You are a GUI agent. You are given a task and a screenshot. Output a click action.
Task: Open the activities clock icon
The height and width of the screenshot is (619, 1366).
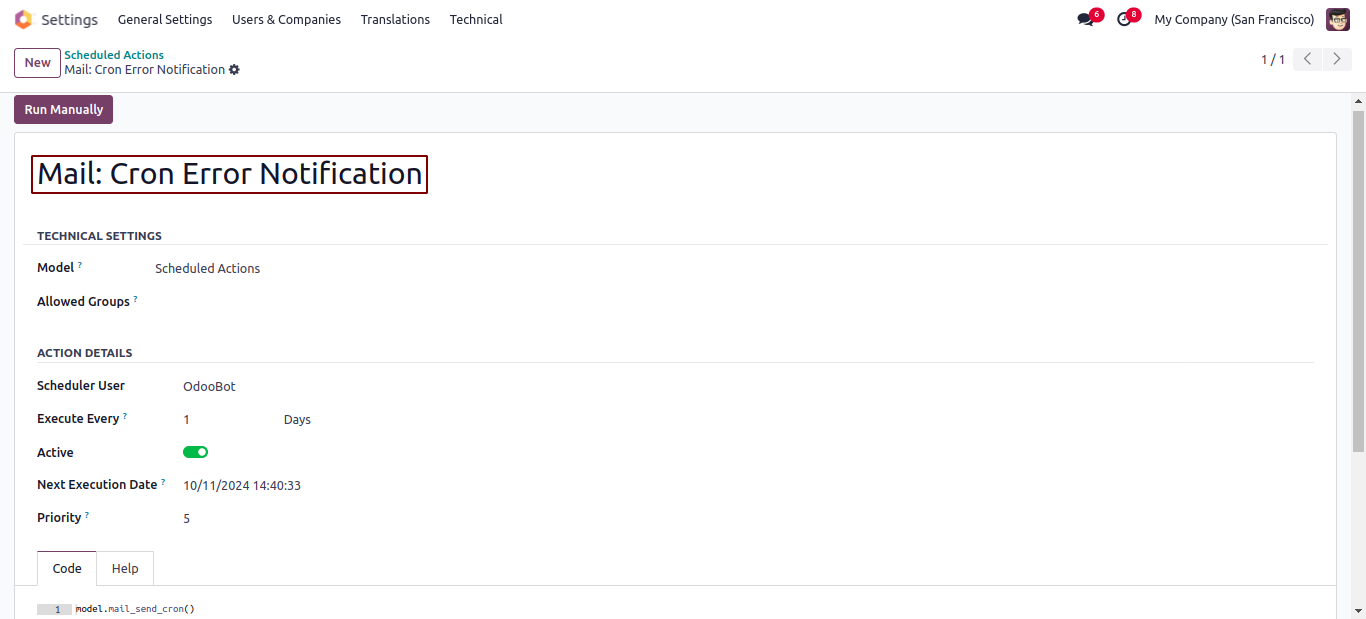[1124, 20]
